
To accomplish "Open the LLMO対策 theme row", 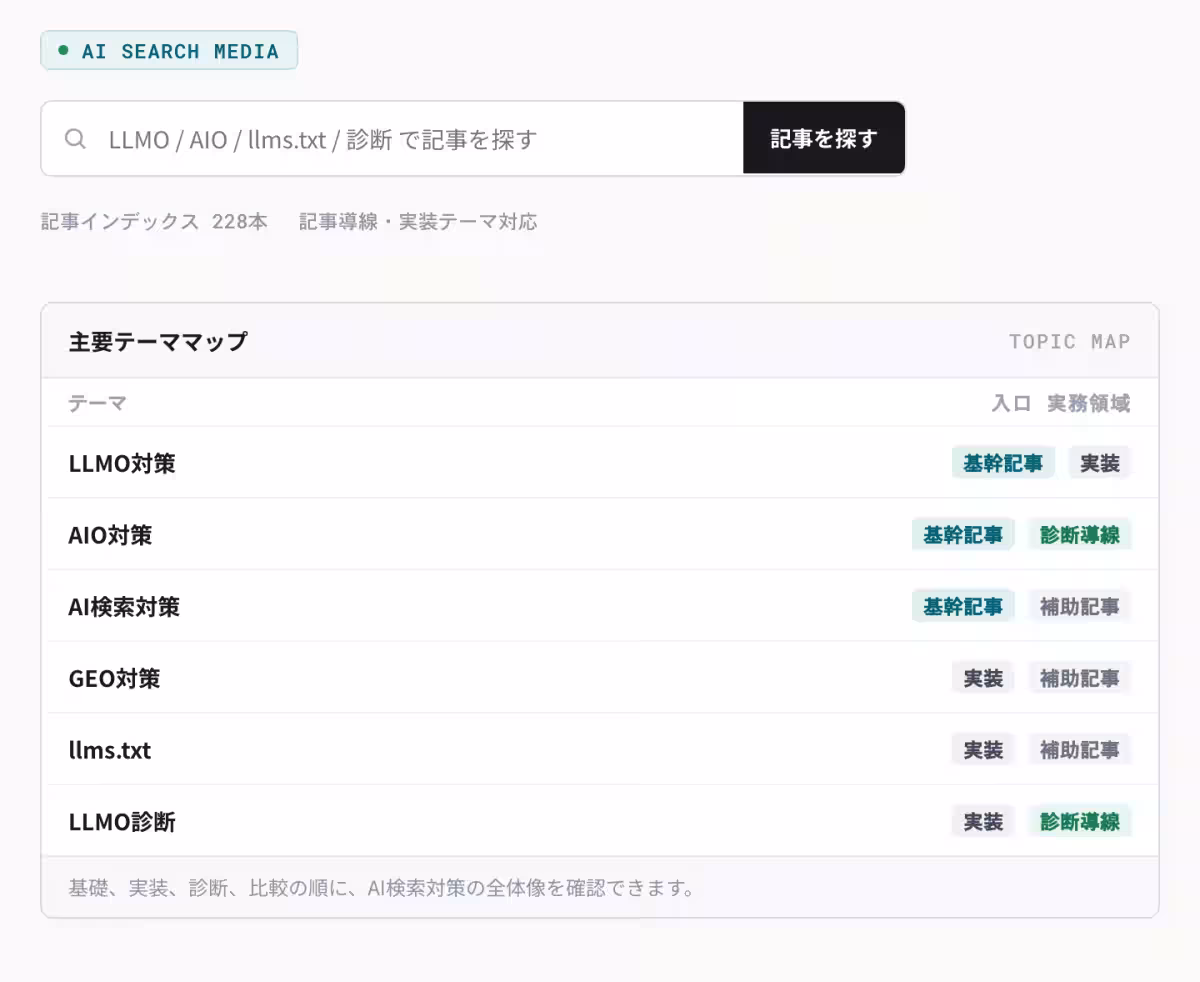I will [x=600, y=463].
